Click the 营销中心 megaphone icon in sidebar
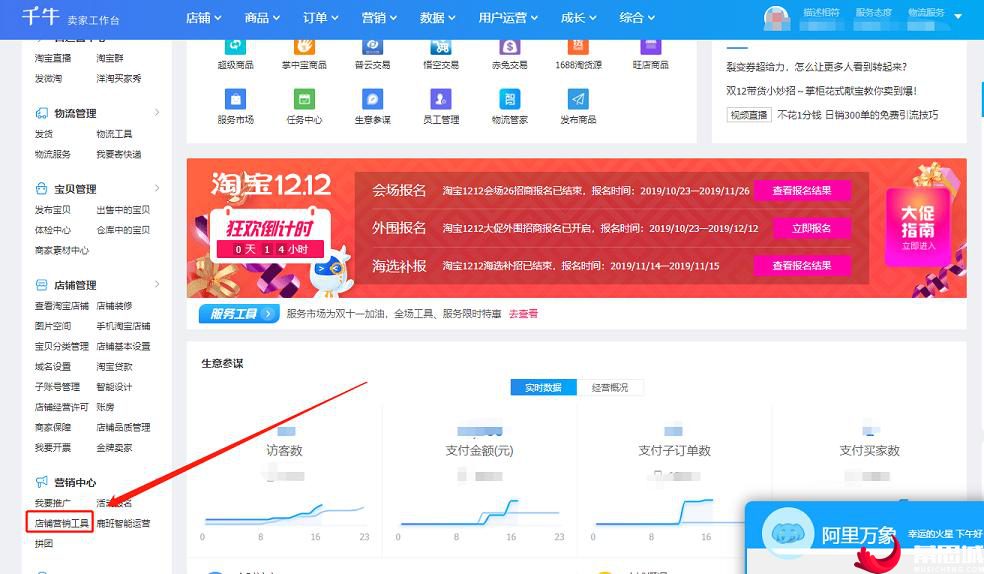 point(41,482)
